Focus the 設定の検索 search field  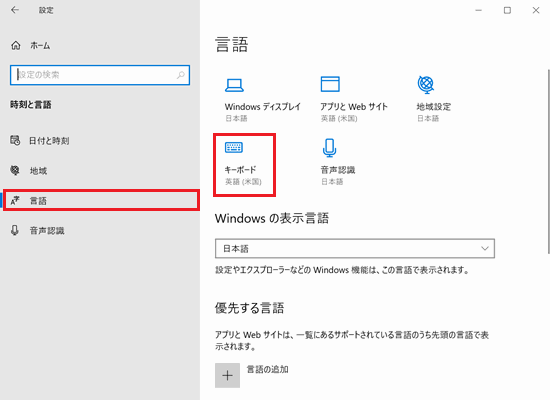[100, 75]
